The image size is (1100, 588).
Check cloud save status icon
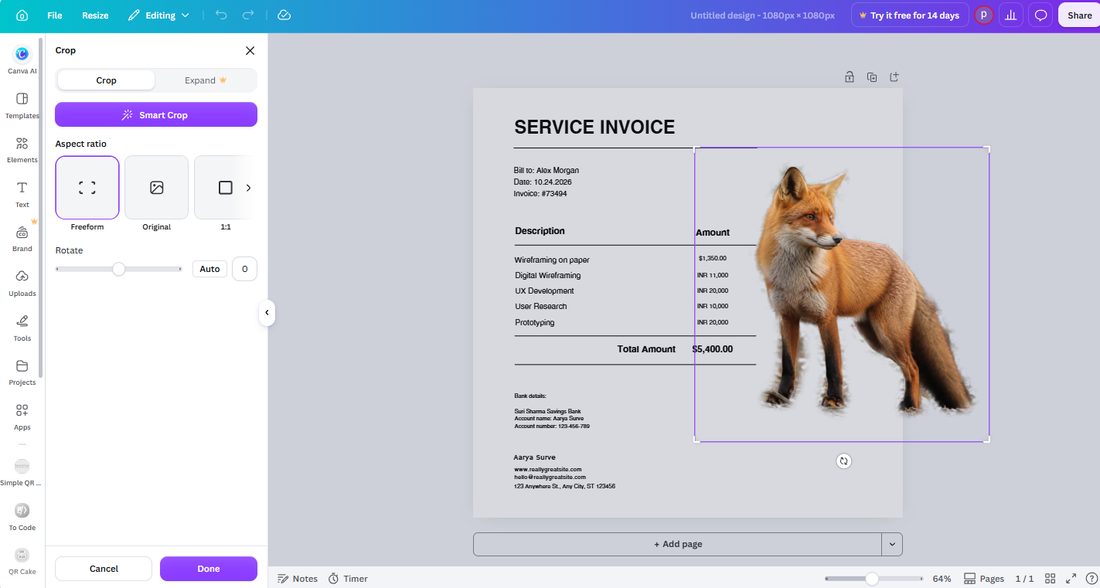point(284,15)
